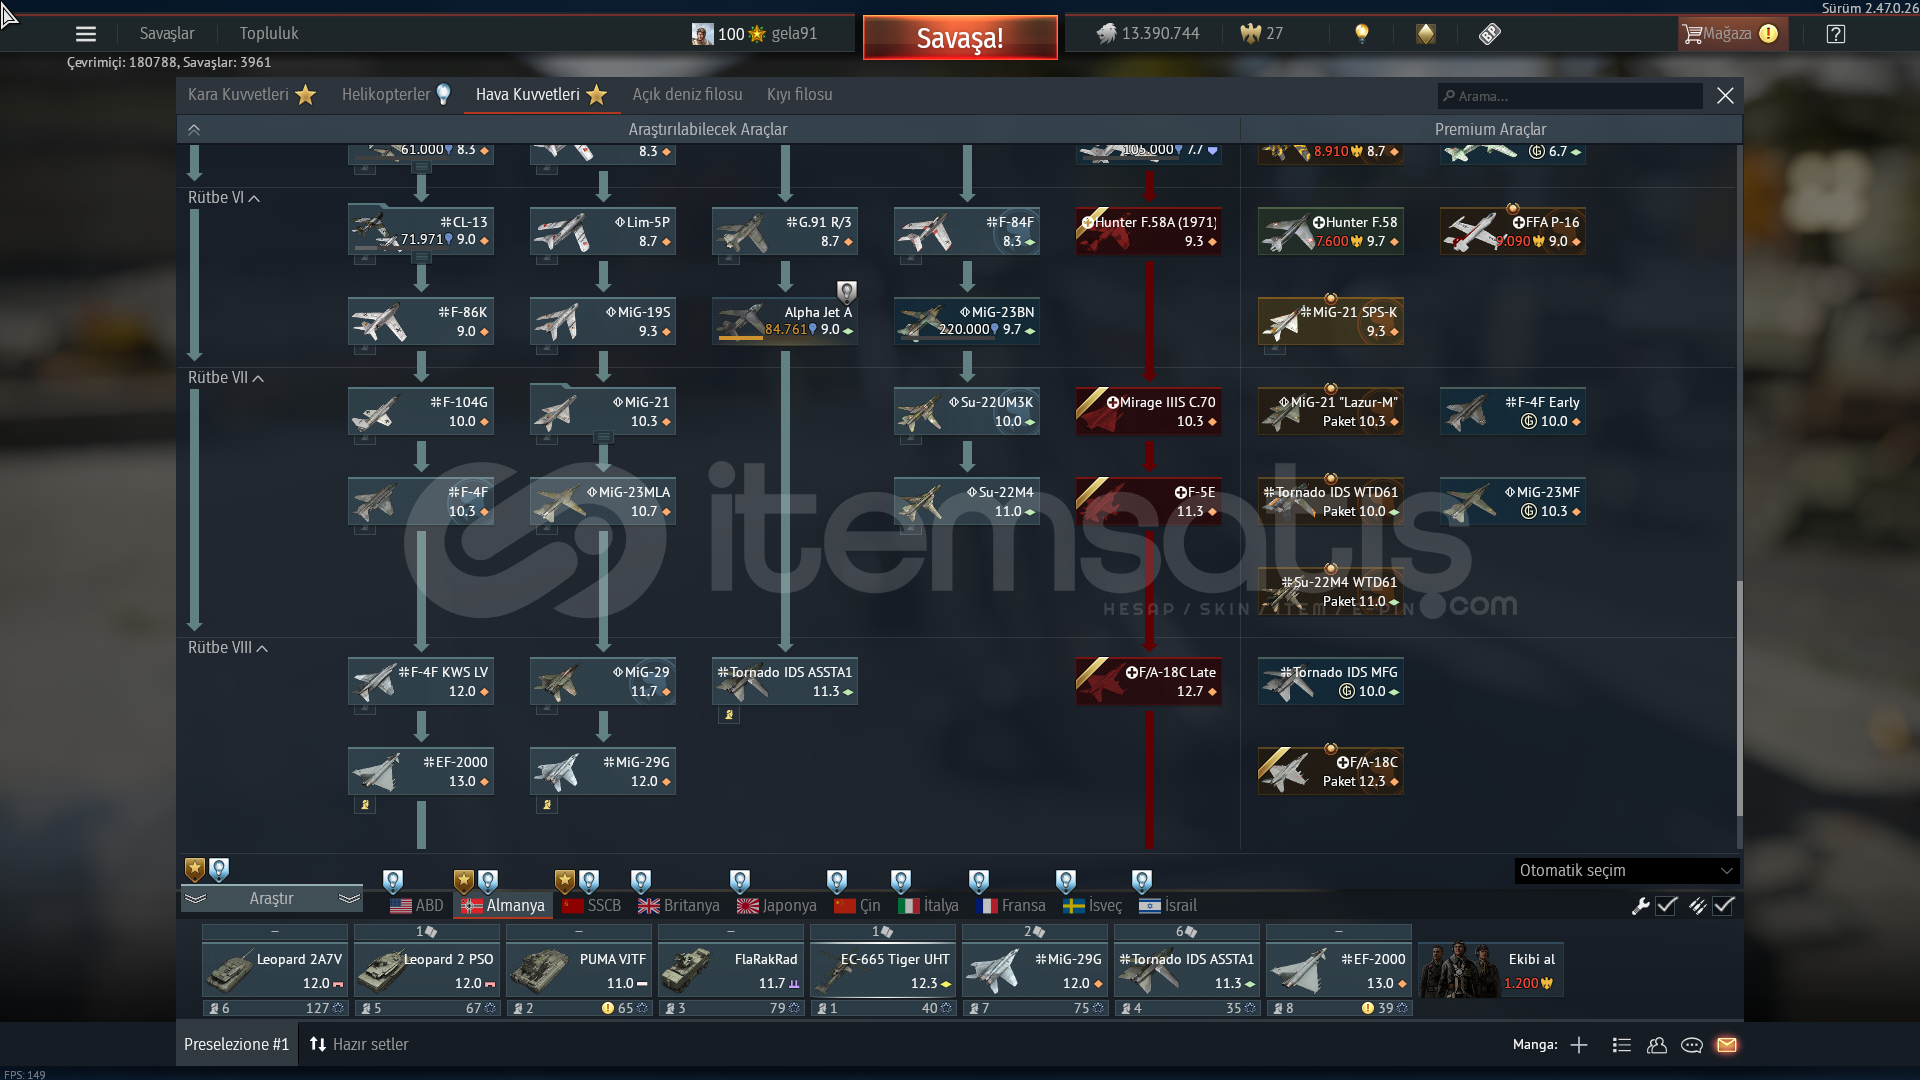Click the talisman icon under the EF-2000 card

[x=366, y=805]
